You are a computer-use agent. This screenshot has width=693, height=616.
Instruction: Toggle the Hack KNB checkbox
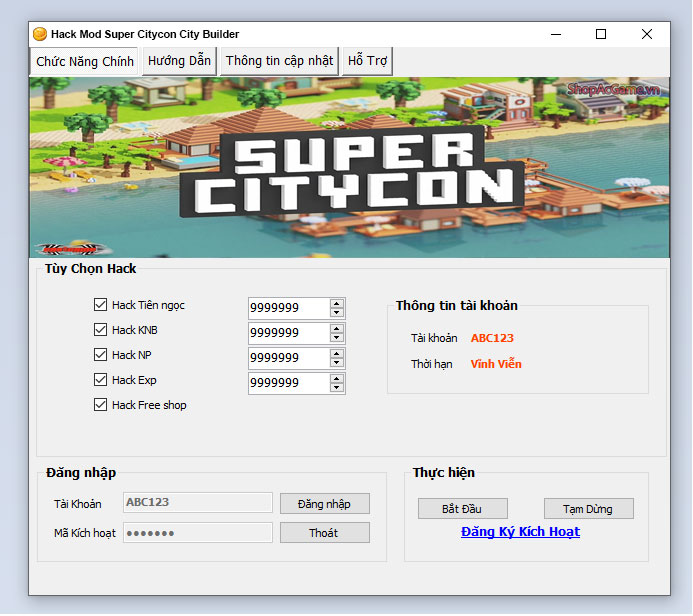[x=100, y=330]
